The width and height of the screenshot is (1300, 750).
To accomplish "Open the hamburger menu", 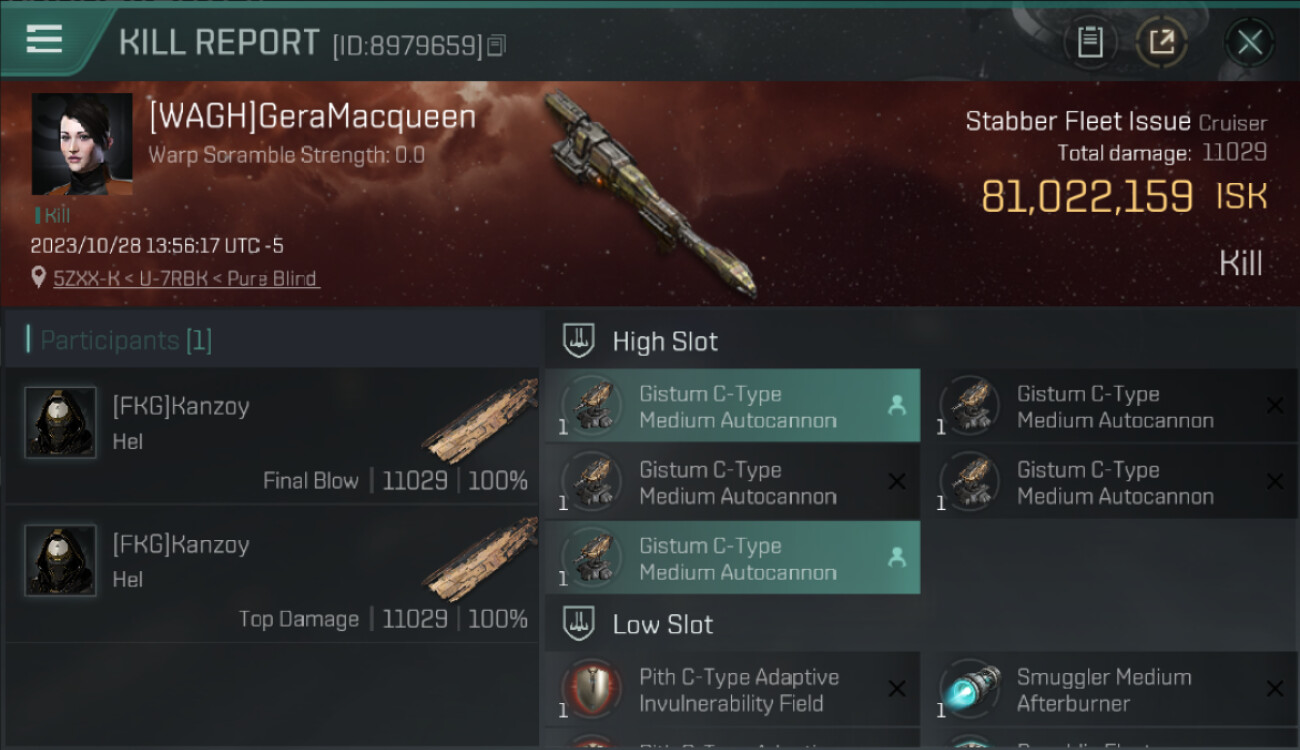I will point(44,40).
